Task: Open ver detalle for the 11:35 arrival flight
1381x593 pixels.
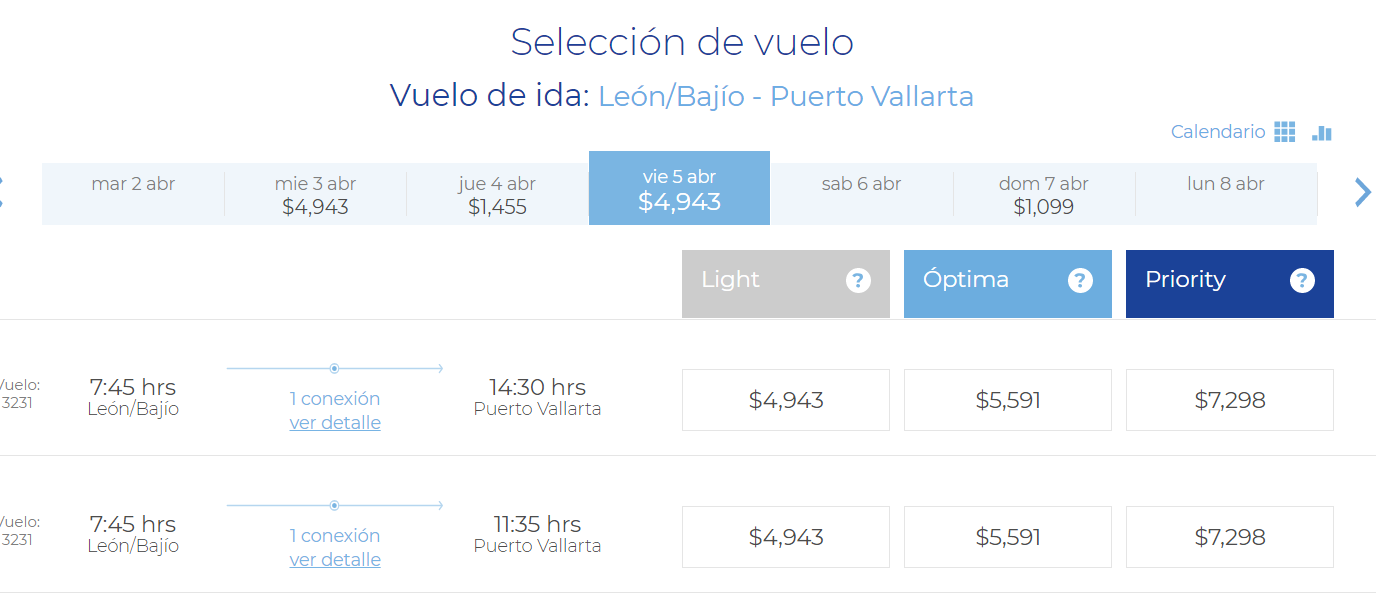Action: coord(334,559)
